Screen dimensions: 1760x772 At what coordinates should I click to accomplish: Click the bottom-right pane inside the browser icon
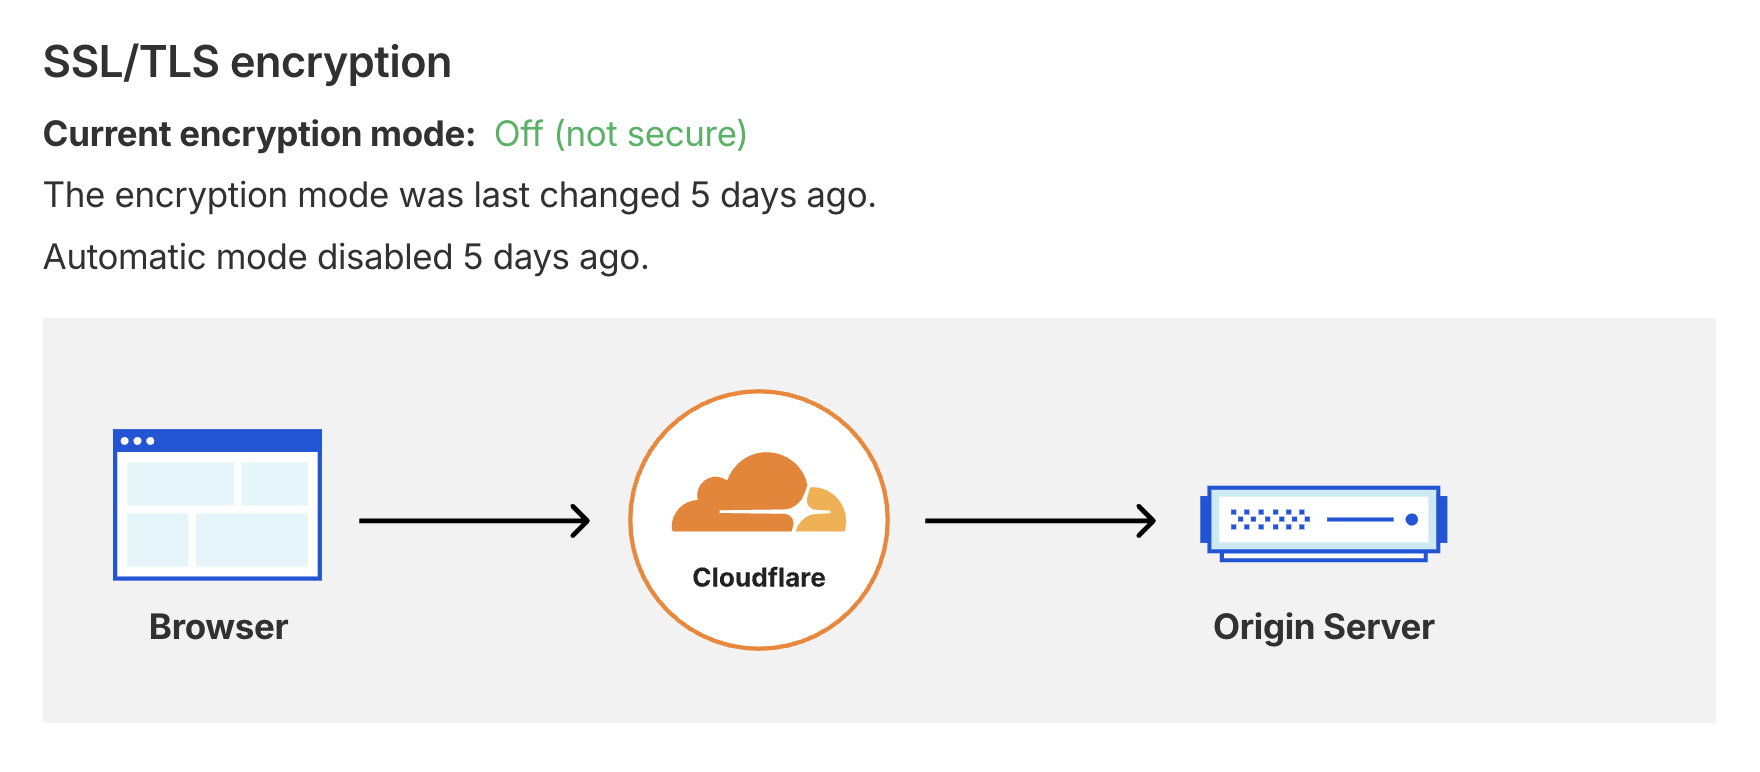(x=252, y=540)
